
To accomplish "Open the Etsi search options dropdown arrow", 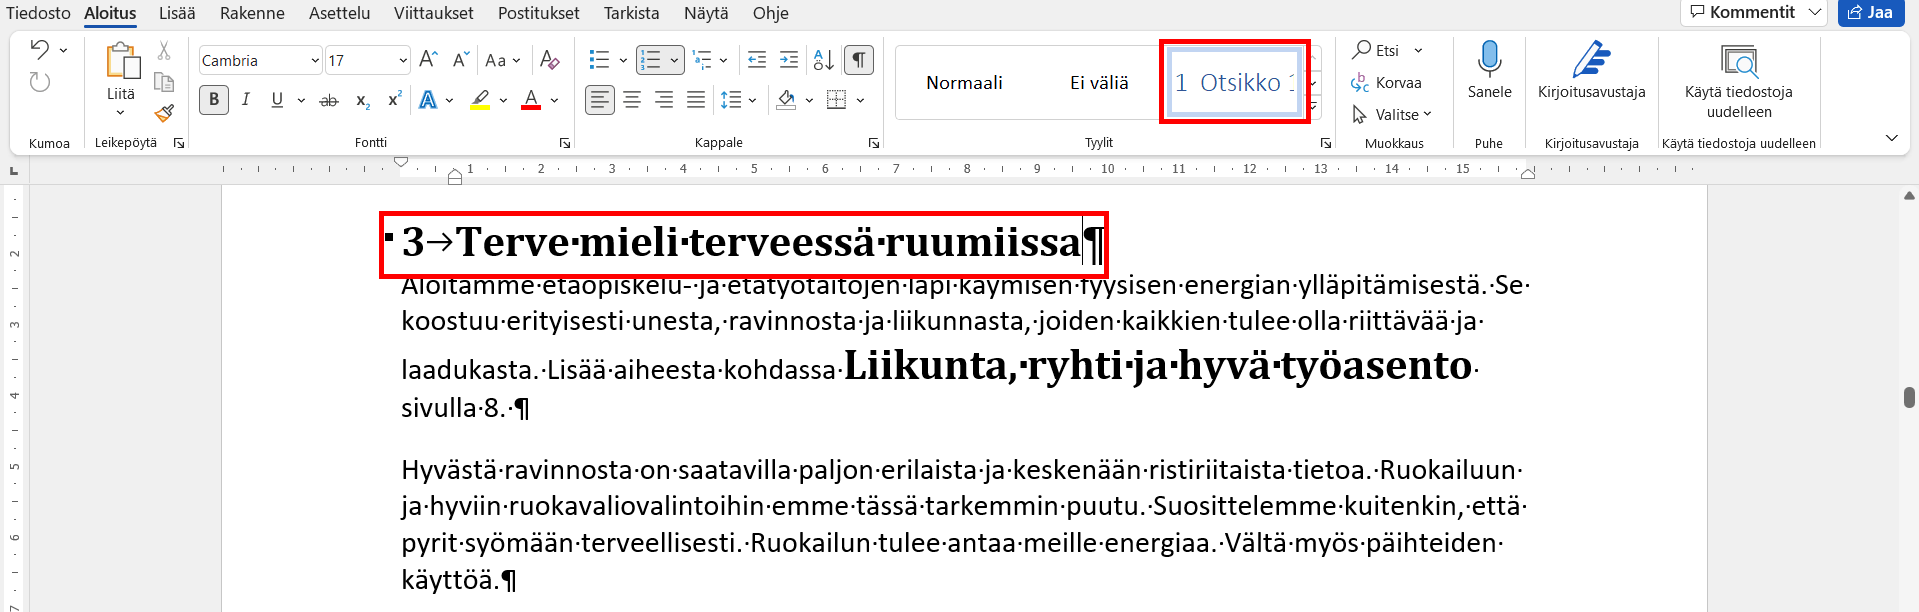I will [1418, 50].
